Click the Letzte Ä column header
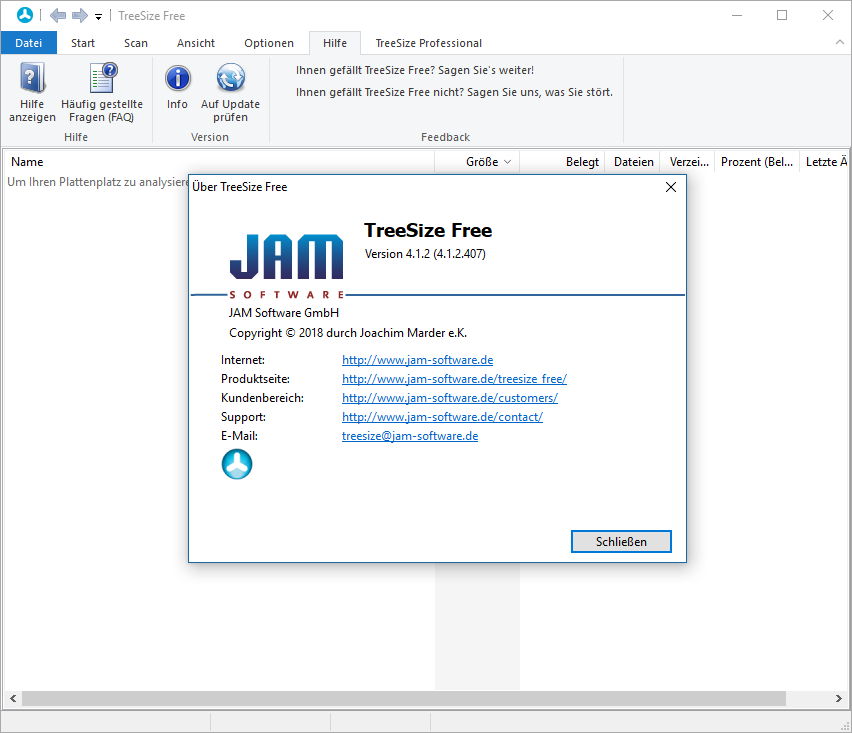The height and width of the screenshot is (733, 852). point(825,162)
